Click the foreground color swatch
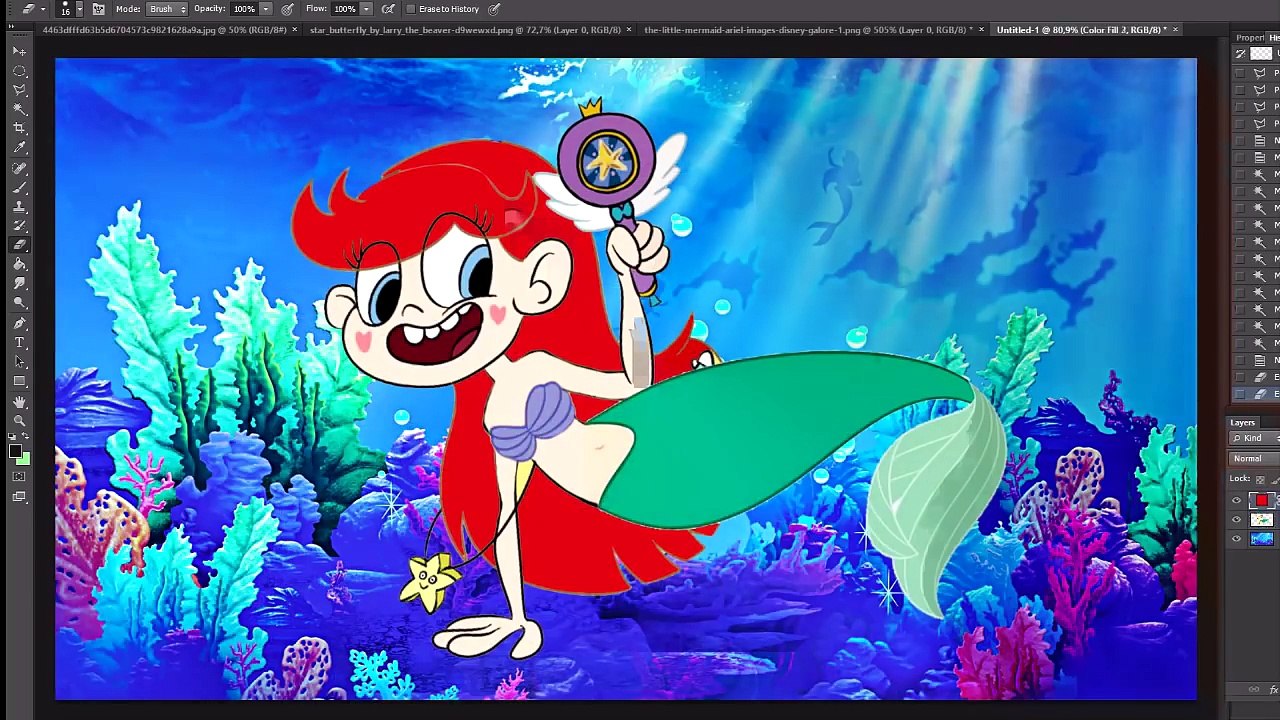 pos(15,452)
